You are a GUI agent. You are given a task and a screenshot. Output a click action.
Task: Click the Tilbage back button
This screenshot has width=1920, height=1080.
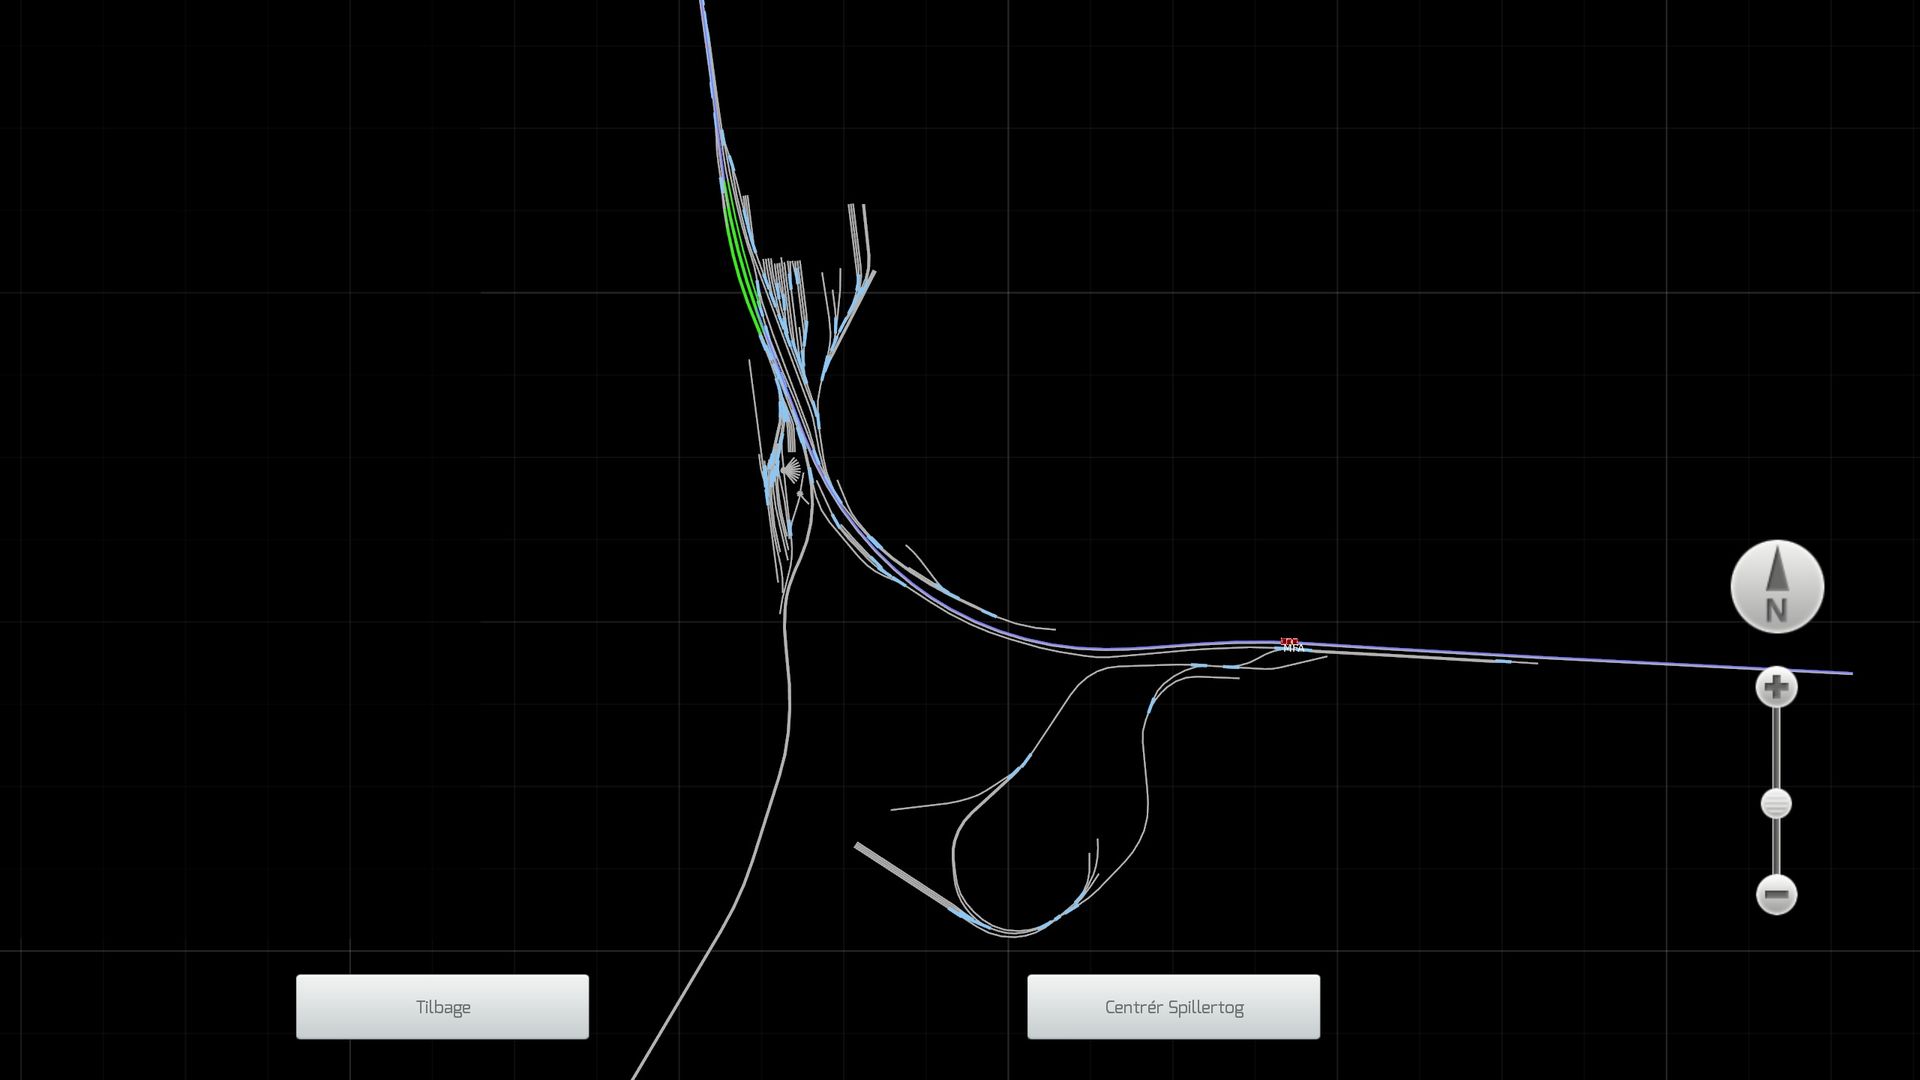tap(442, 1007)
